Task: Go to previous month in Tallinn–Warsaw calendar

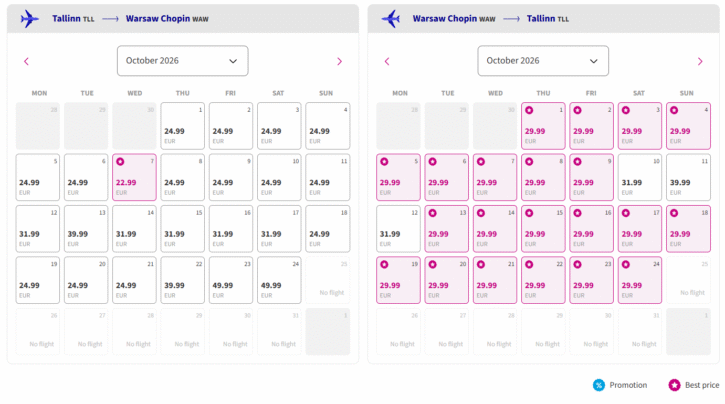Action: [x=26, y=61]
